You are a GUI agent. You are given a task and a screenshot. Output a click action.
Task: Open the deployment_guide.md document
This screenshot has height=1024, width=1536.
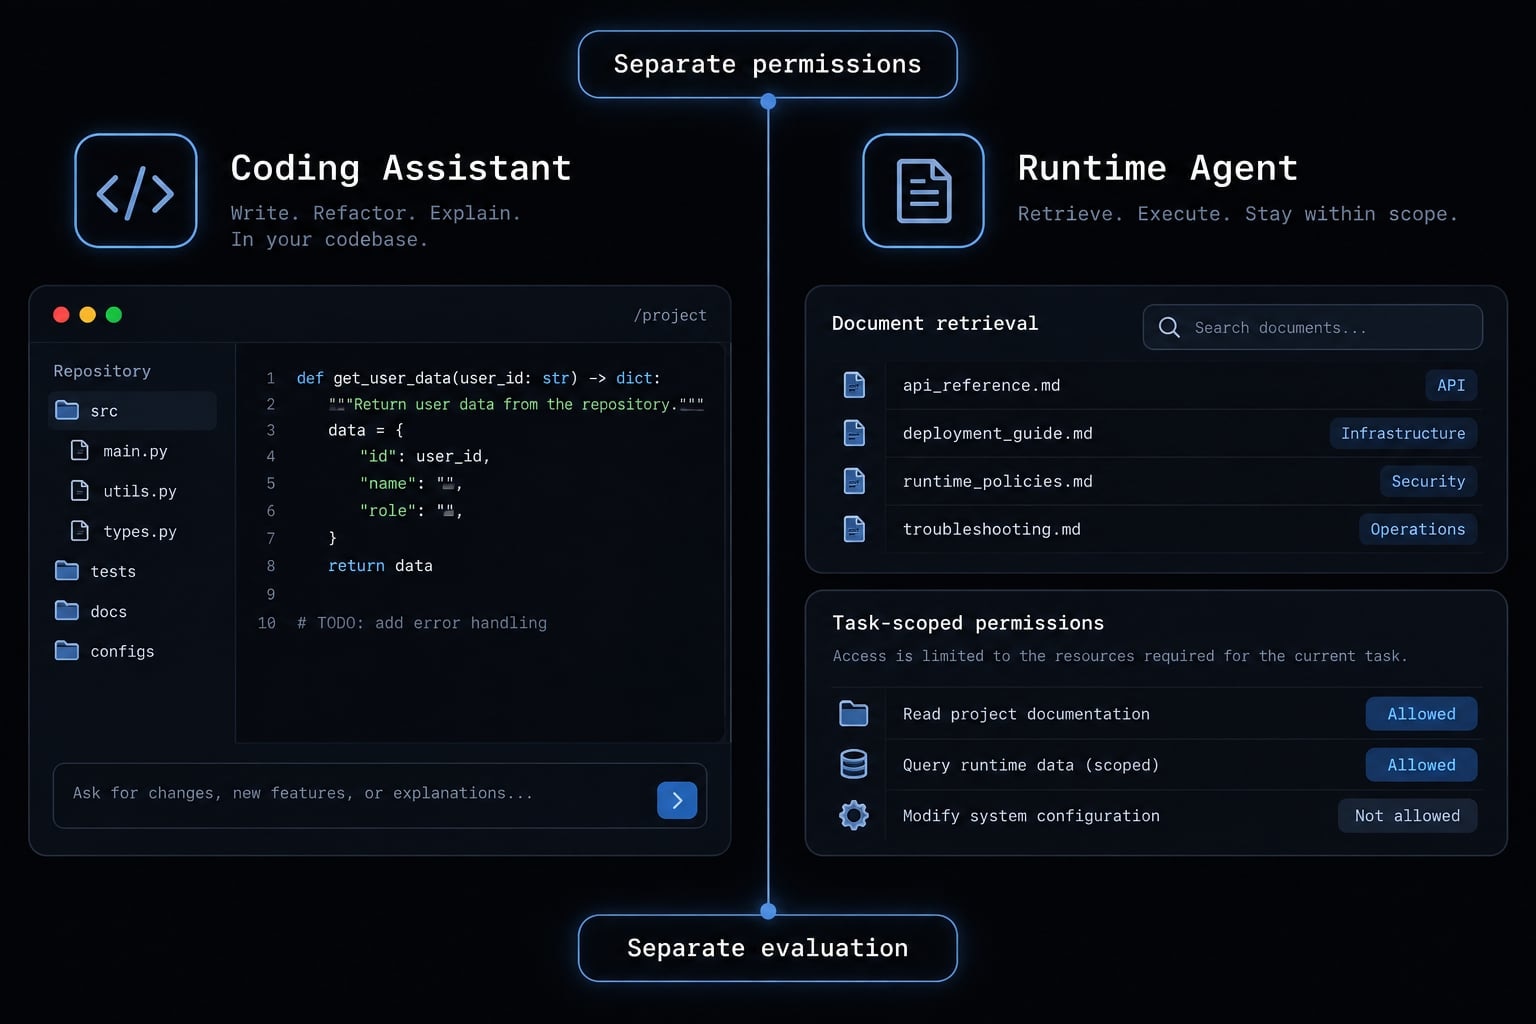[997, 433]
